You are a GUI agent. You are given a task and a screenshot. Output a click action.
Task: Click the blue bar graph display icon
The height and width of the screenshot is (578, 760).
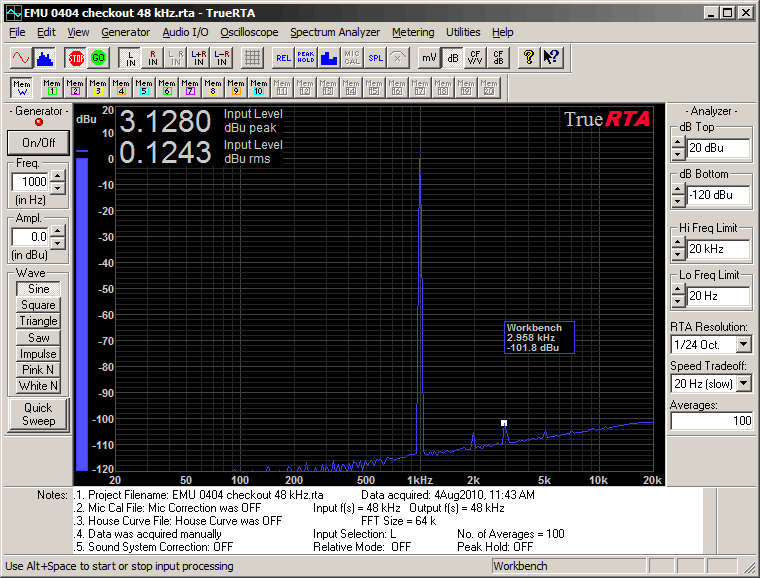[x=329, y=58]
